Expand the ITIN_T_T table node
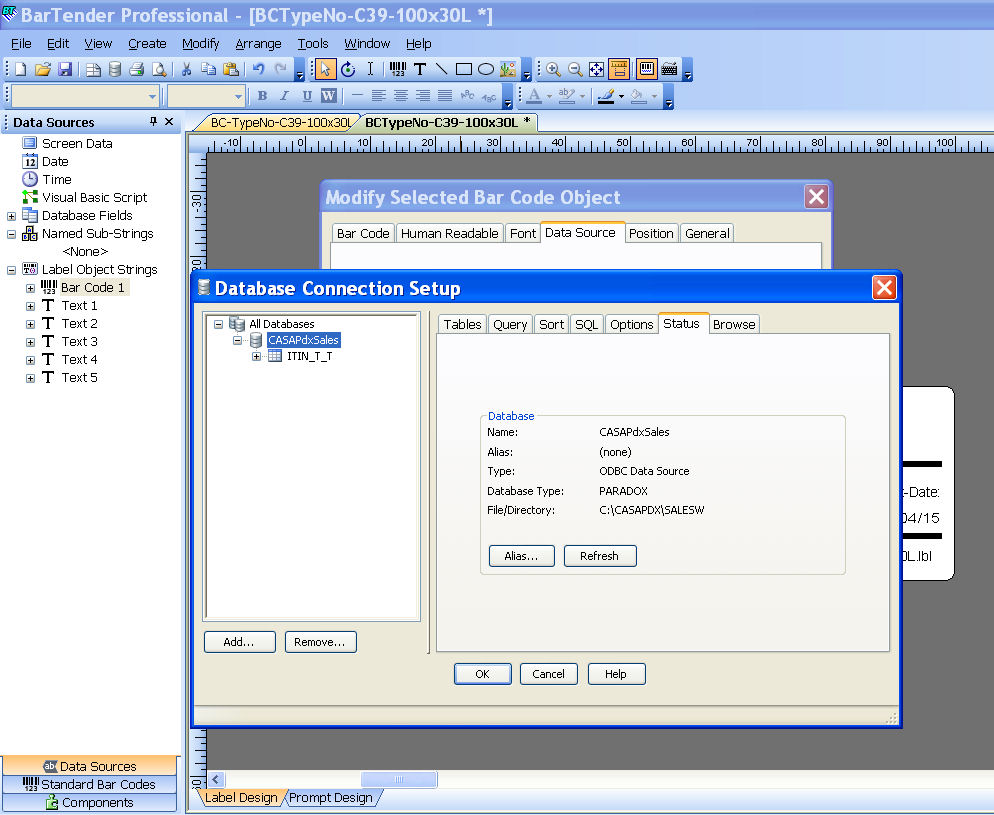The height and width of the screenshot is (815, 994). point(256,357)
